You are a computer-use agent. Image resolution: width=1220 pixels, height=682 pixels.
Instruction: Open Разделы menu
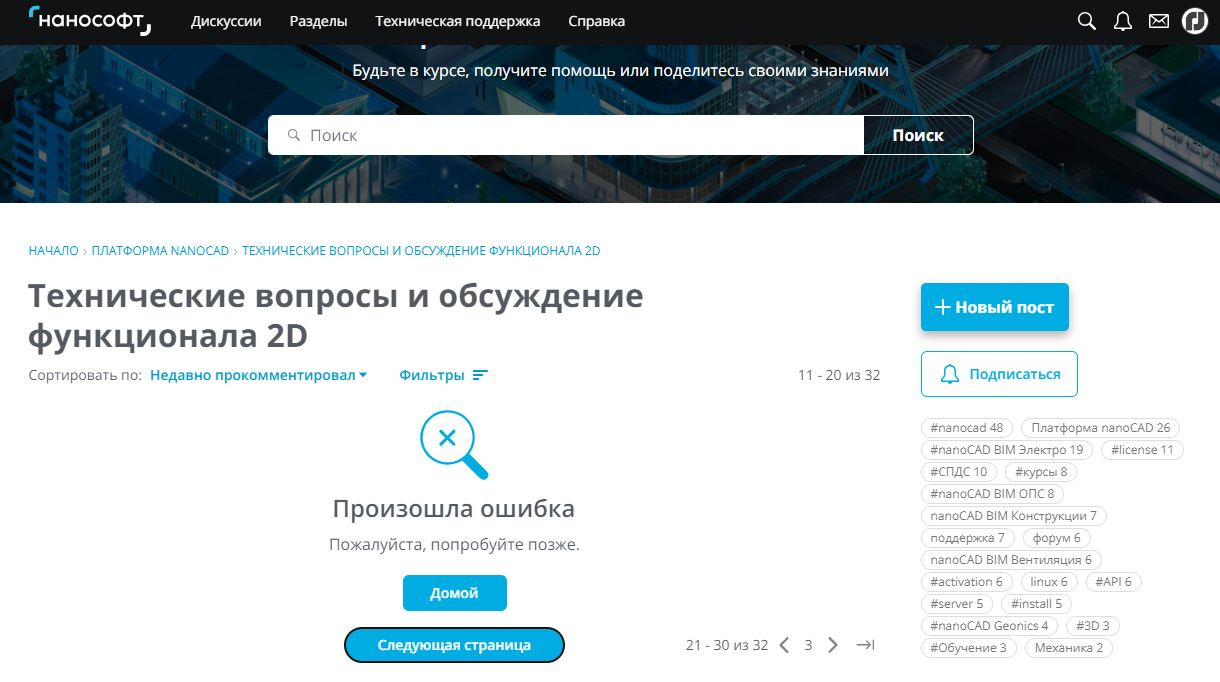click(318, 21)
